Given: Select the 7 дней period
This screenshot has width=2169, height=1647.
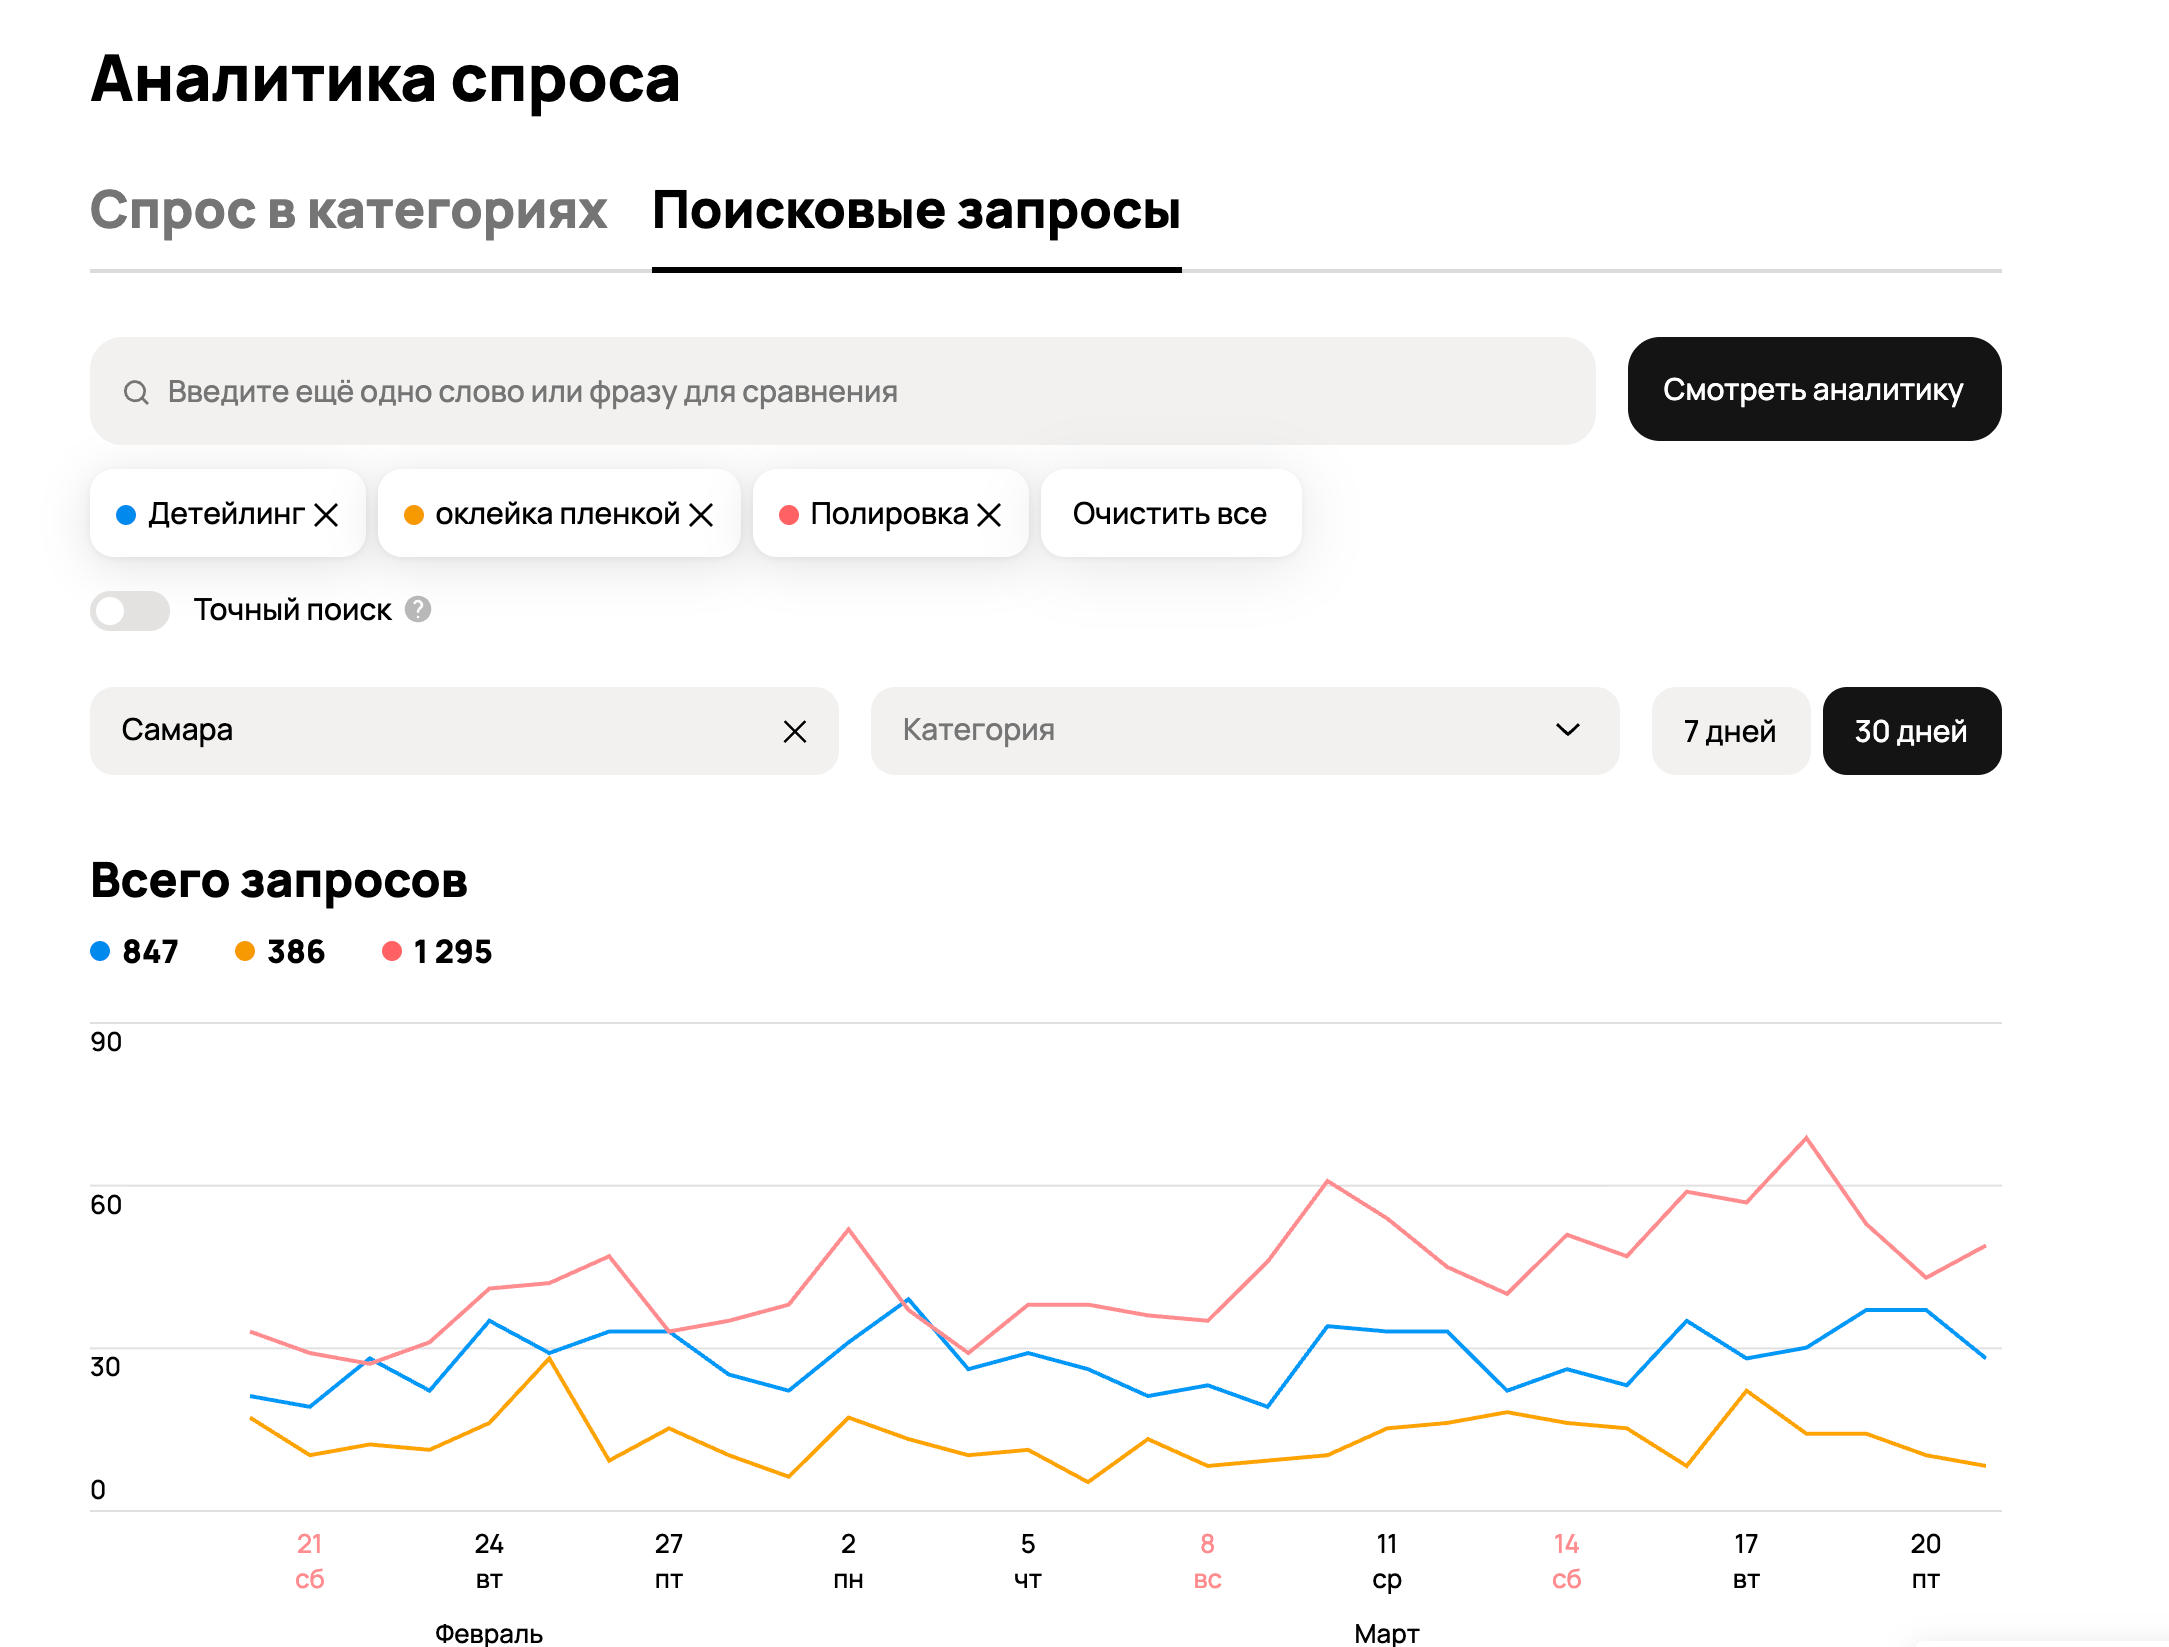Looking at the screenshot, I should 1729,731.
